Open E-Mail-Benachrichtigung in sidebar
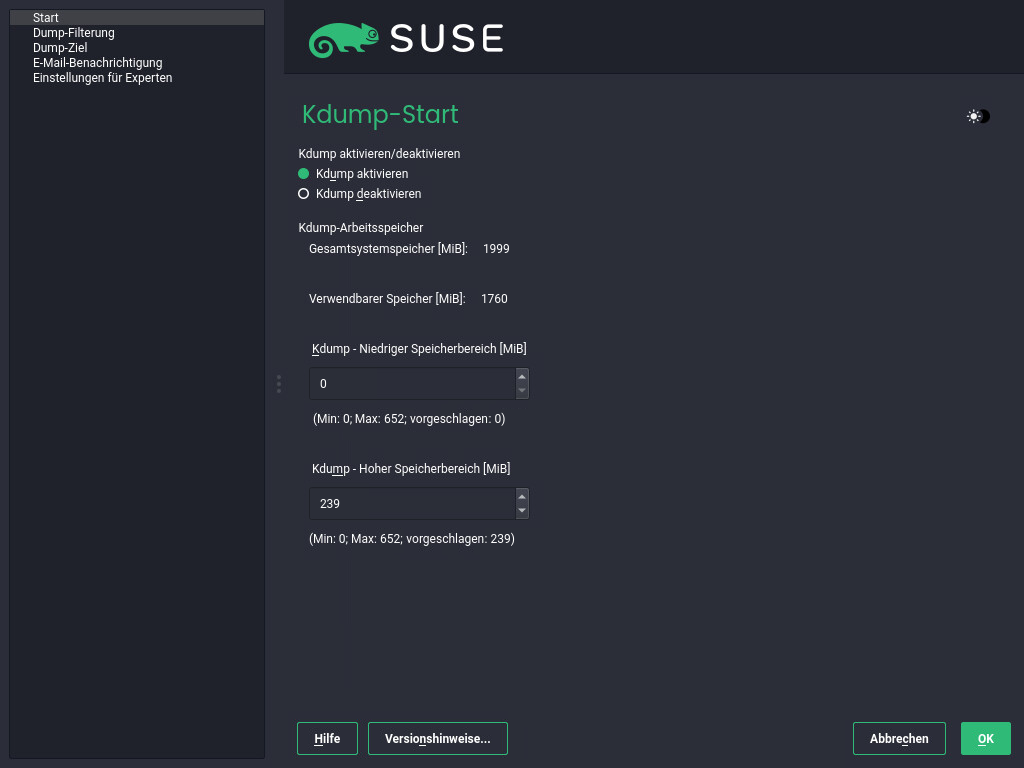This screenshot has width=1024, height=768. [137, 63]
